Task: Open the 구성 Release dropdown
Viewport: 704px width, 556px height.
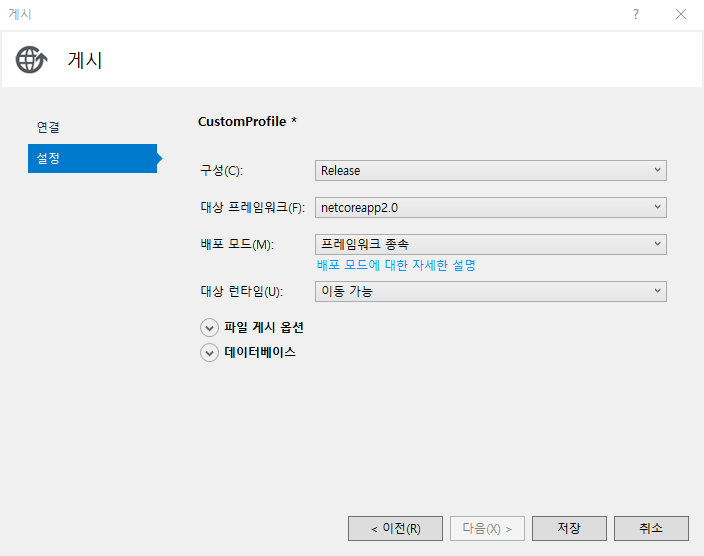Action: [491, 171]
